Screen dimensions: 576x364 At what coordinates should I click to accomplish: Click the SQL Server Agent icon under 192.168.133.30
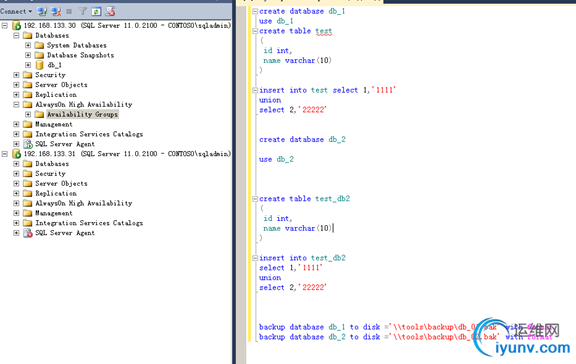[28, 144]
